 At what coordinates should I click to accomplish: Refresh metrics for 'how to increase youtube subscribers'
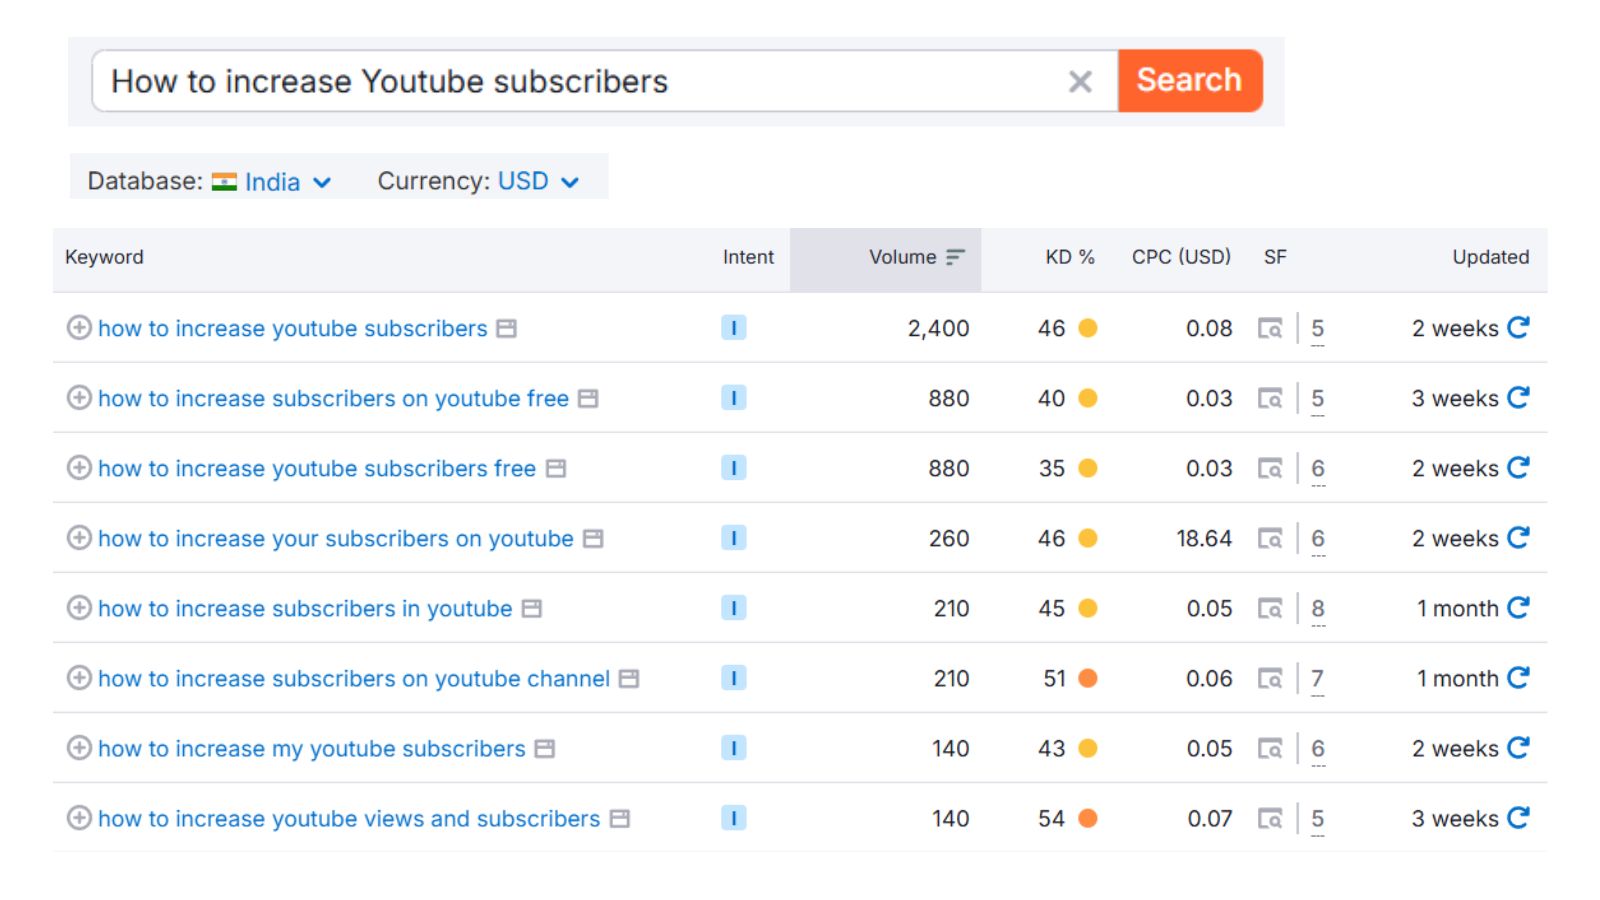coord(1518,328)
